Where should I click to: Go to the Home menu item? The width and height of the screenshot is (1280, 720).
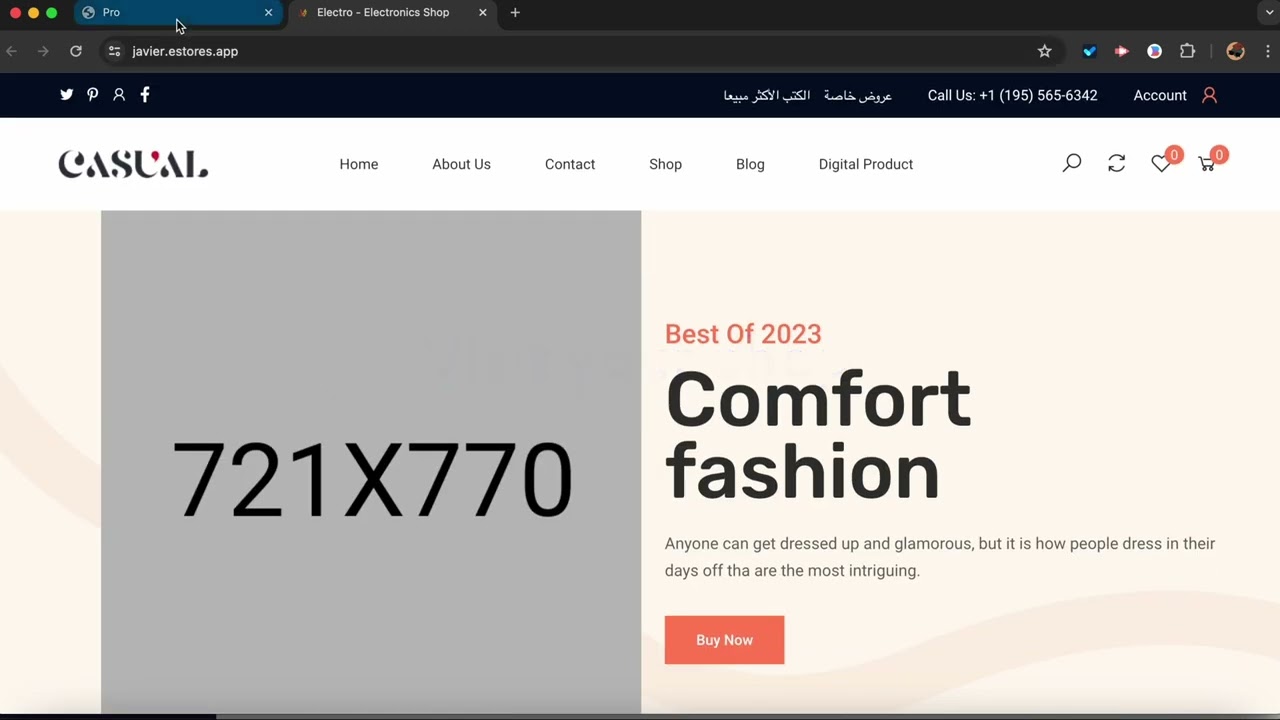pos(359,164)
